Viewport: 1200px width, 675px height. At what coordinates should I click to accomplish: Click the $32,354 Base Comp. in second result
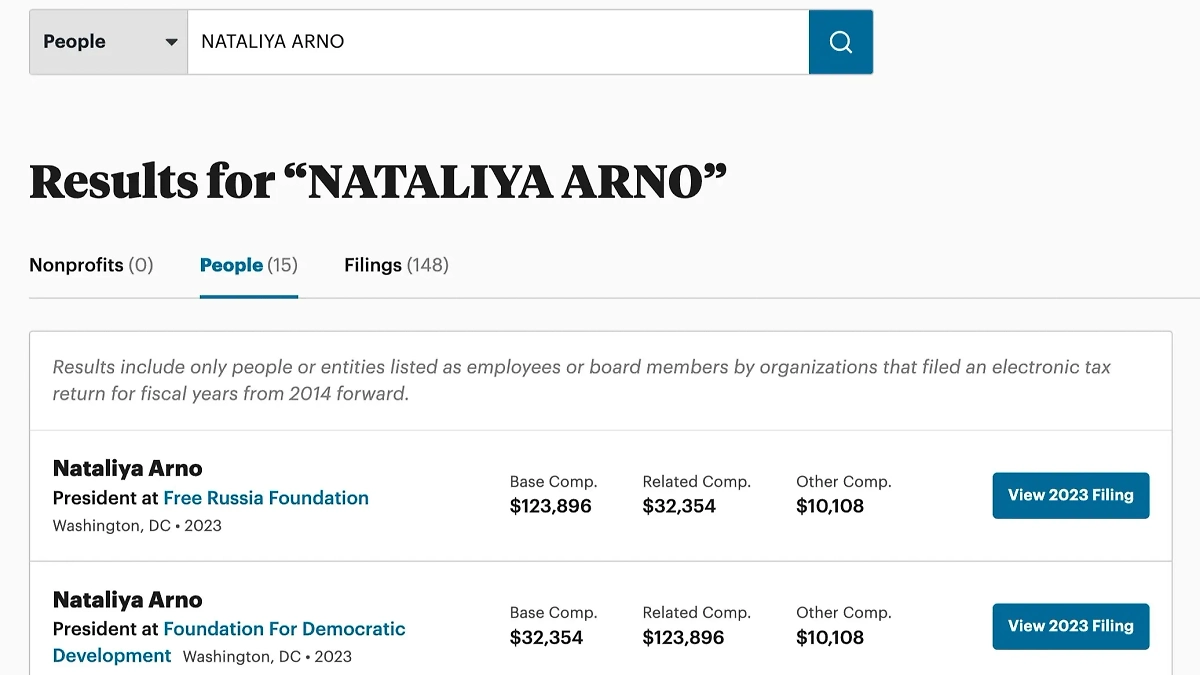546,637
